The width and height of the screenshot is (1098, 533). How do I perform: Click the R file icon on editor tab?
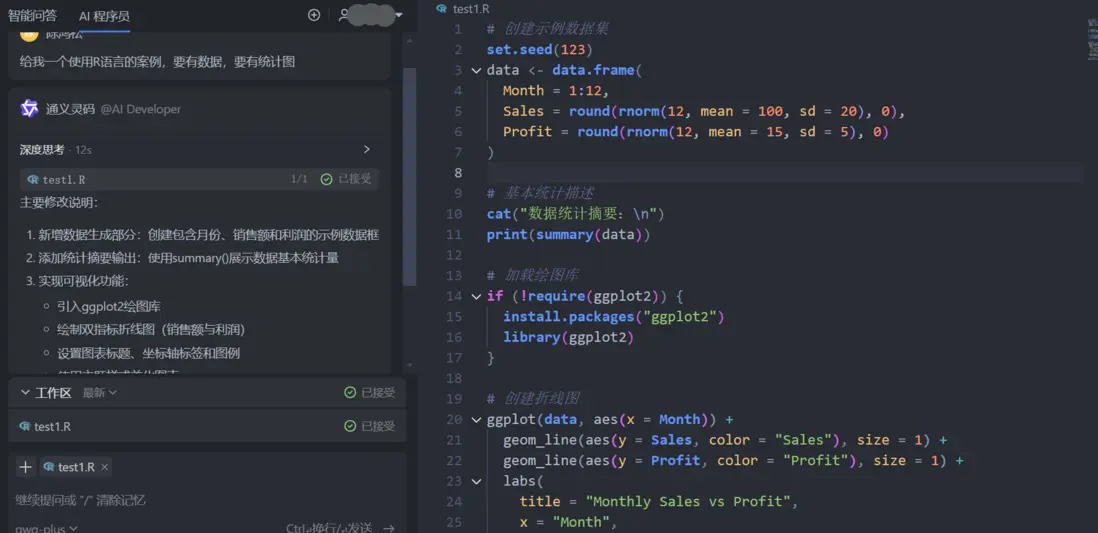[441, 9]
